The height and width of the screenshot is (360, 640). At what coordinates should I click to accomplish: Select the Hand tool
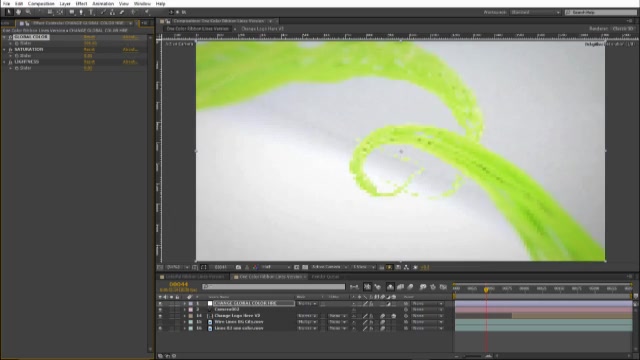pos(18,13)
